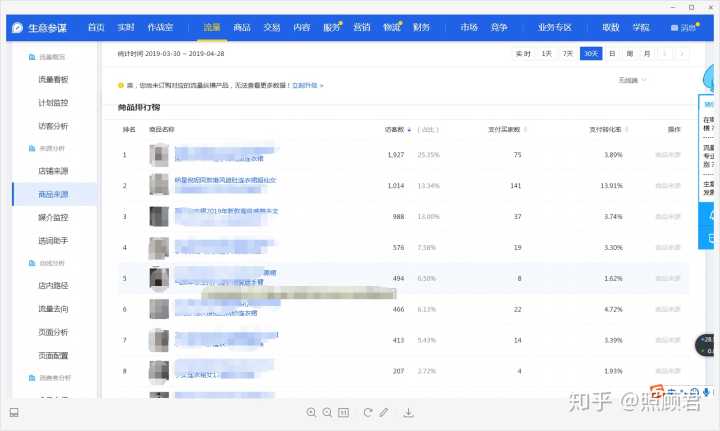Download the image via the download icon
Screen dimensions: 720x431
(408, 412)
